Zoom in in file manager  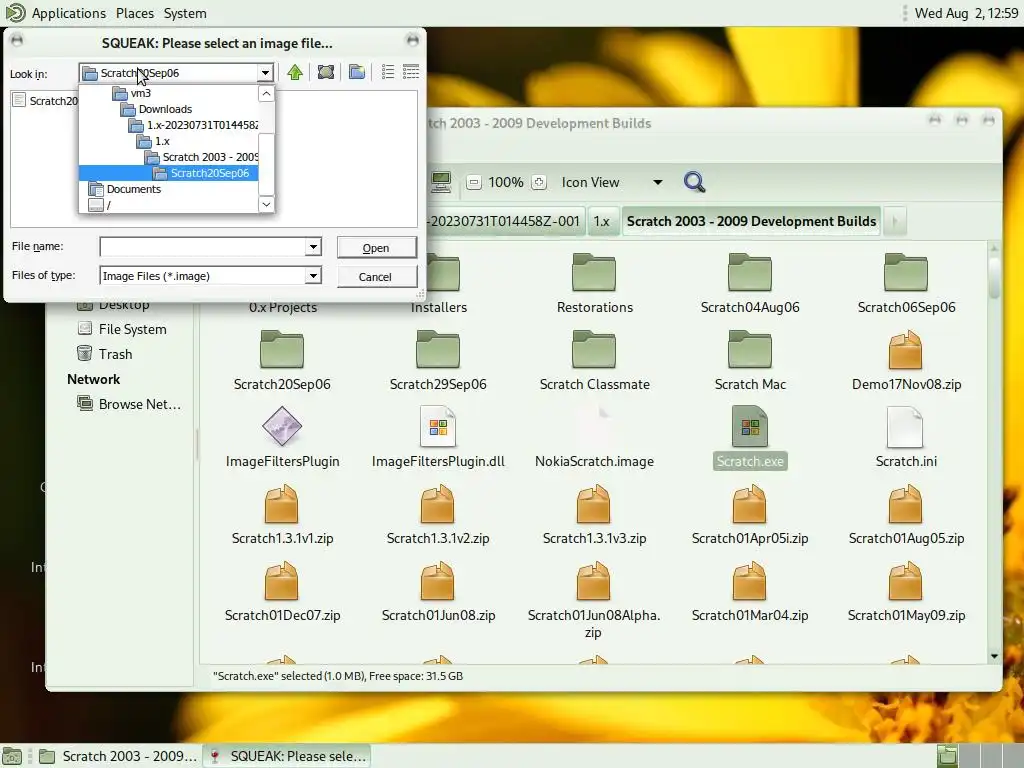[x=539, y=183]
